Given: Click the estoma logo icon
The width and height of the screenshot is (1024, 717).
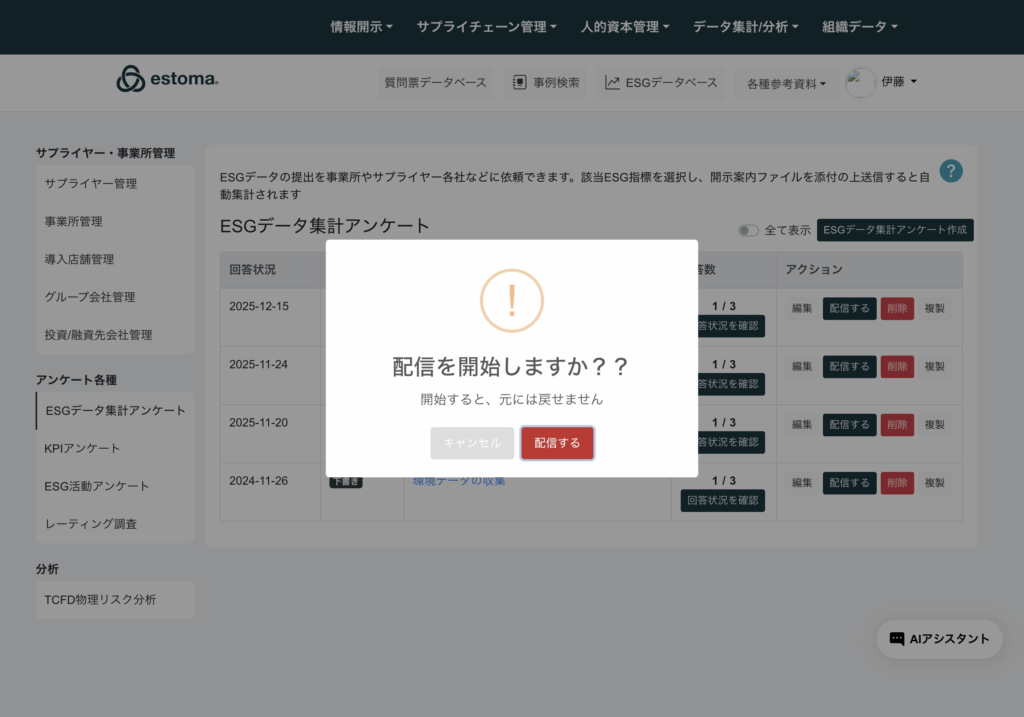Looking at the screenshot, I should 130,80.
